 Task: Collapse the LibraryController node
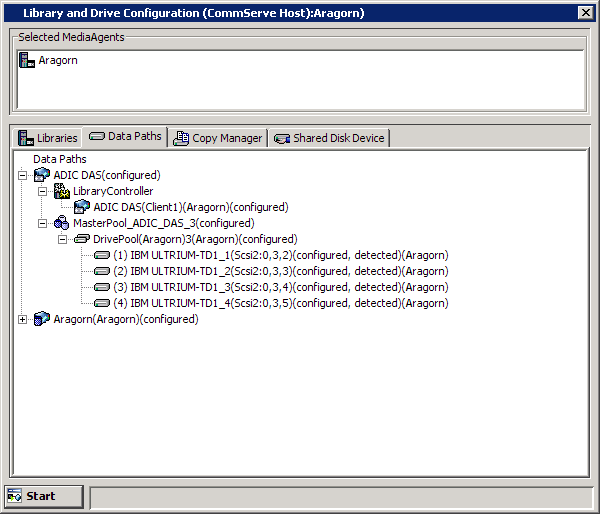42,191
